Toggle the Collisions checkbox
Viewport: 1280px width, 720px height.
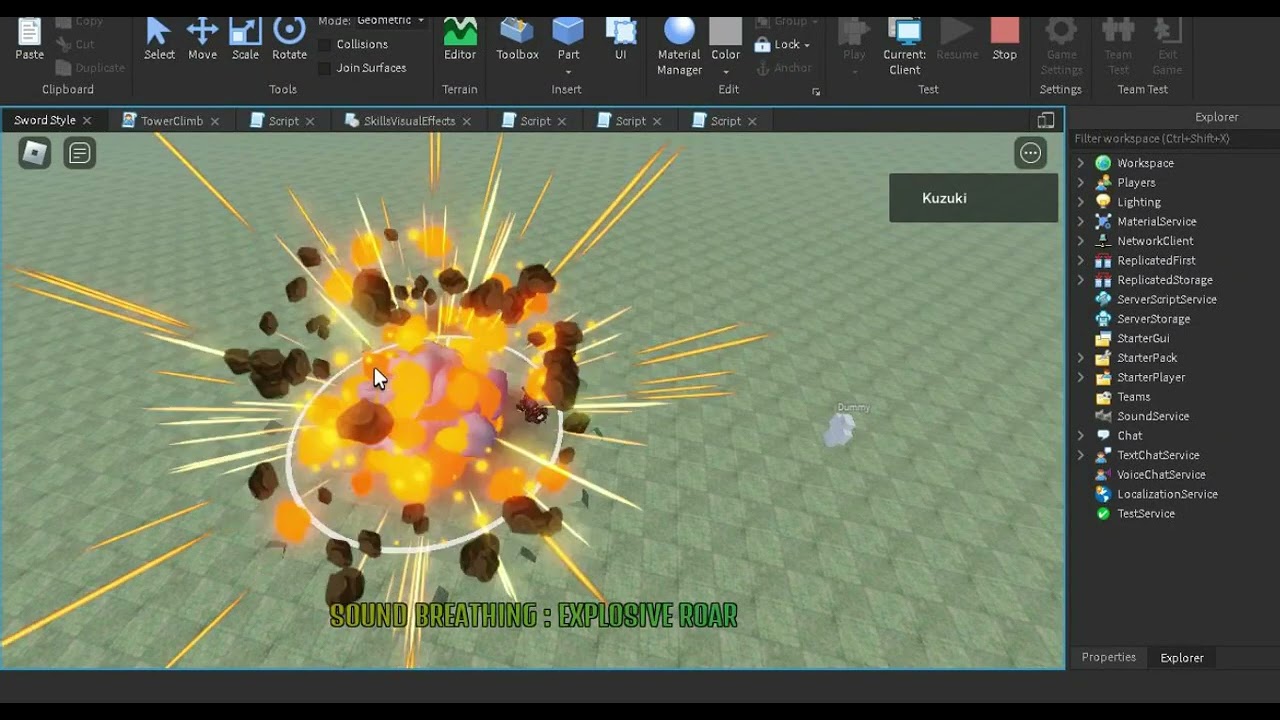point(325,44)
